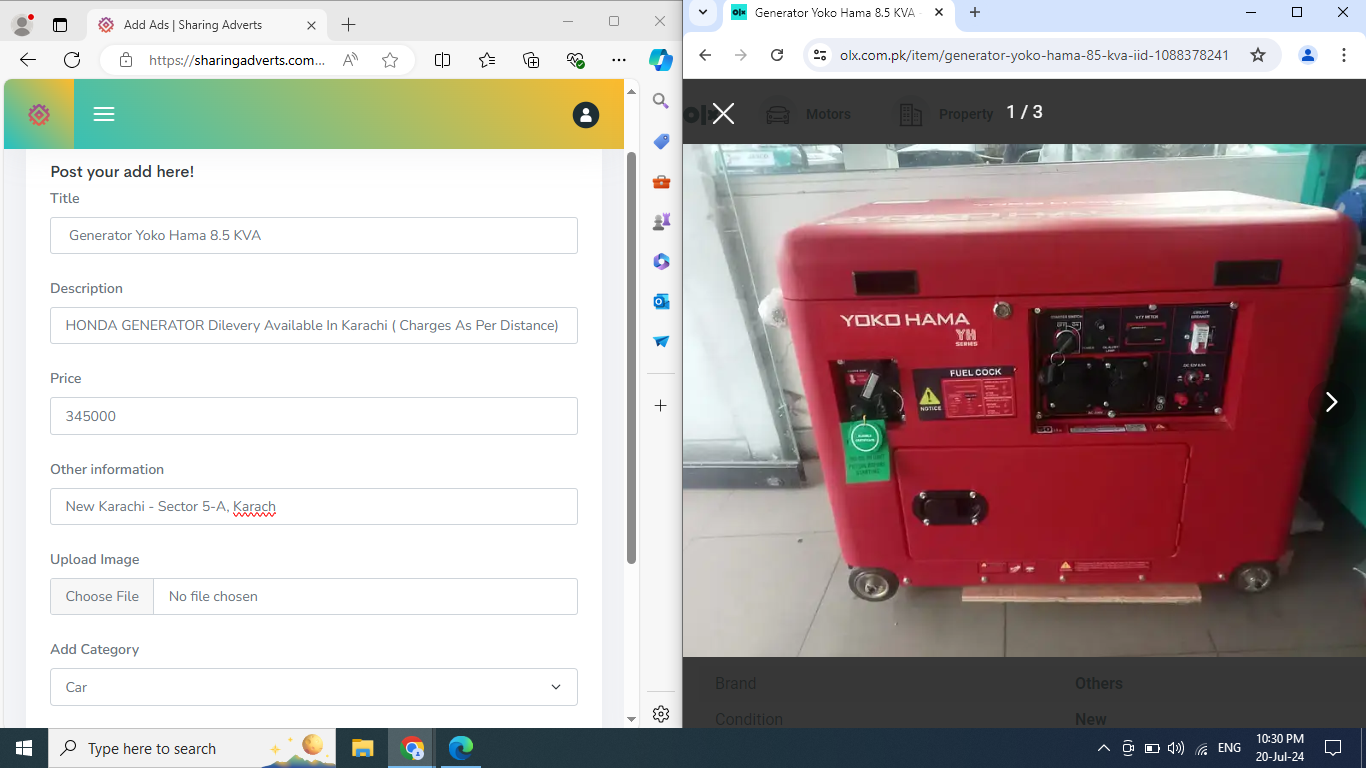1366x768 pixels.
Task: Click the plus icon to customize the Edge sidebar
Action: pos(661,405)
